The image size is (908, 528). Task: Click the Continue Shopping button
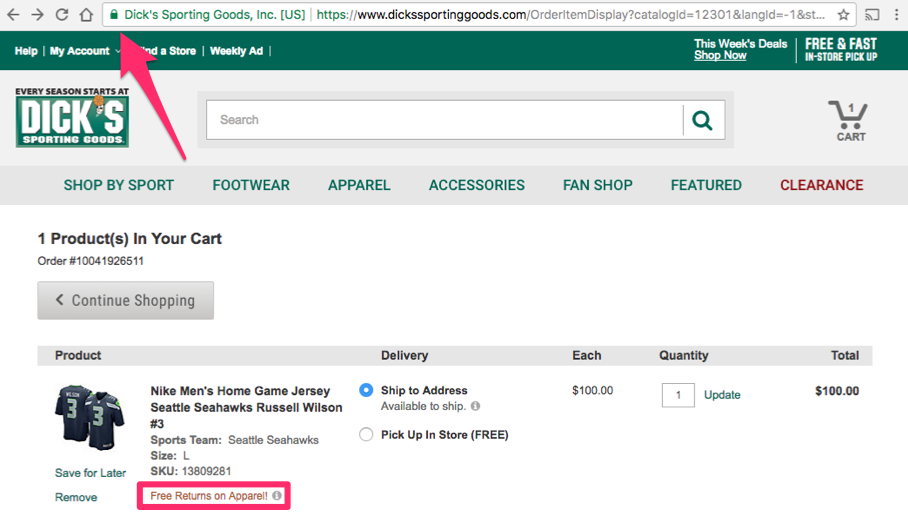126,300
